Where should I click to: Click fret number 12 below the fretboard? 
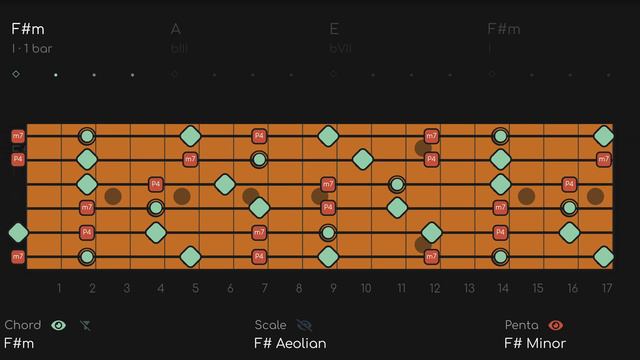(435, 289)
